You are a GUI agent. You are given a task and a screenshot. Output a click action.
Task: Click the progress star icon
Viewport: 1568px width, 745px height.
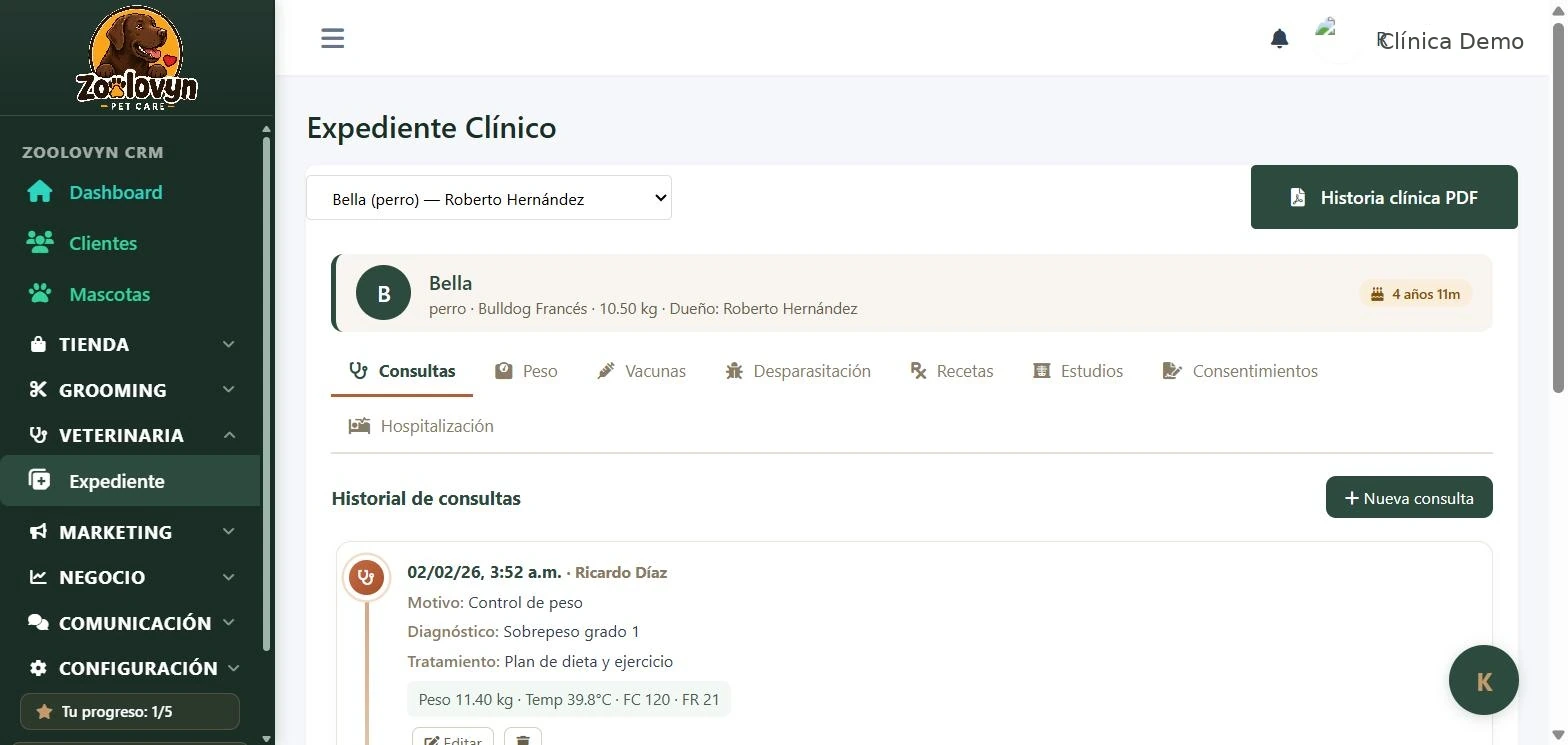point(44,712)
